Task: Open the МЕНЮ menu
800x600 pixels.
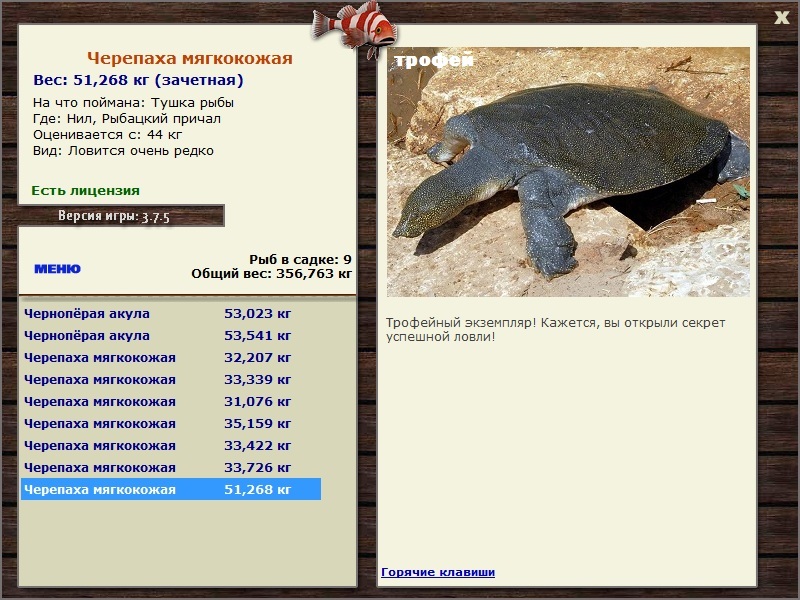Action: point(58,269)
